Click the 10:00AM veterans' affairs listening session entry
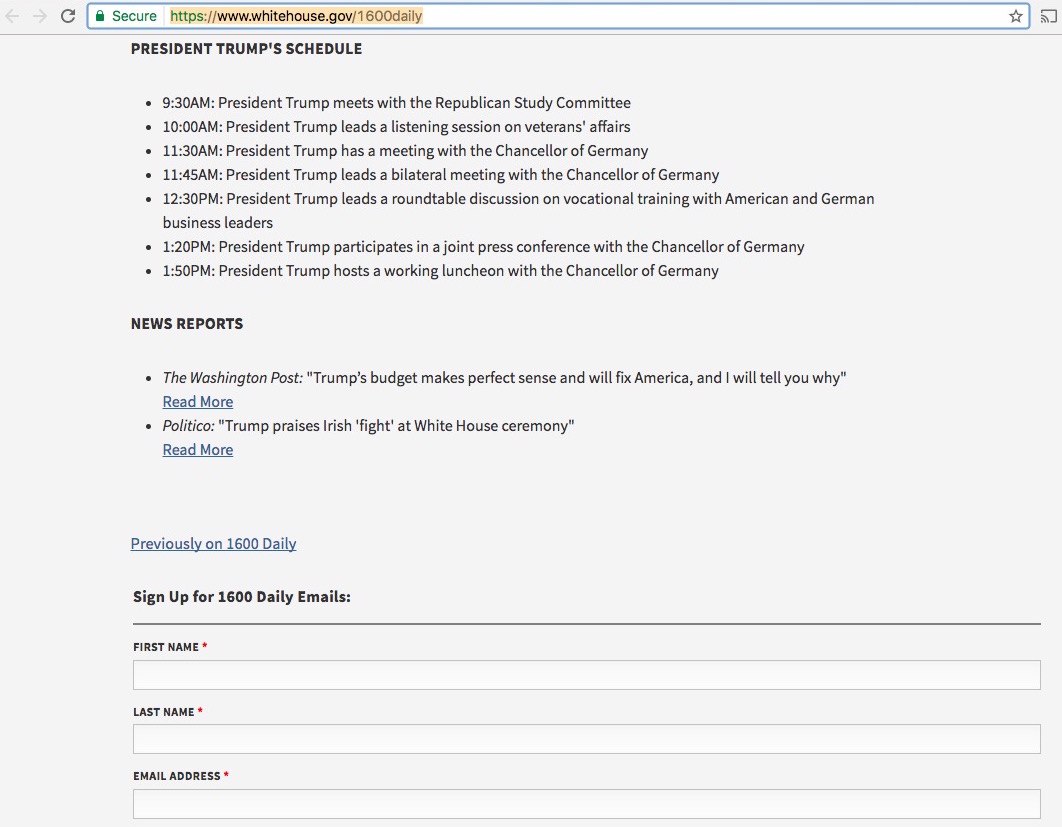 (x=396, y=127)
